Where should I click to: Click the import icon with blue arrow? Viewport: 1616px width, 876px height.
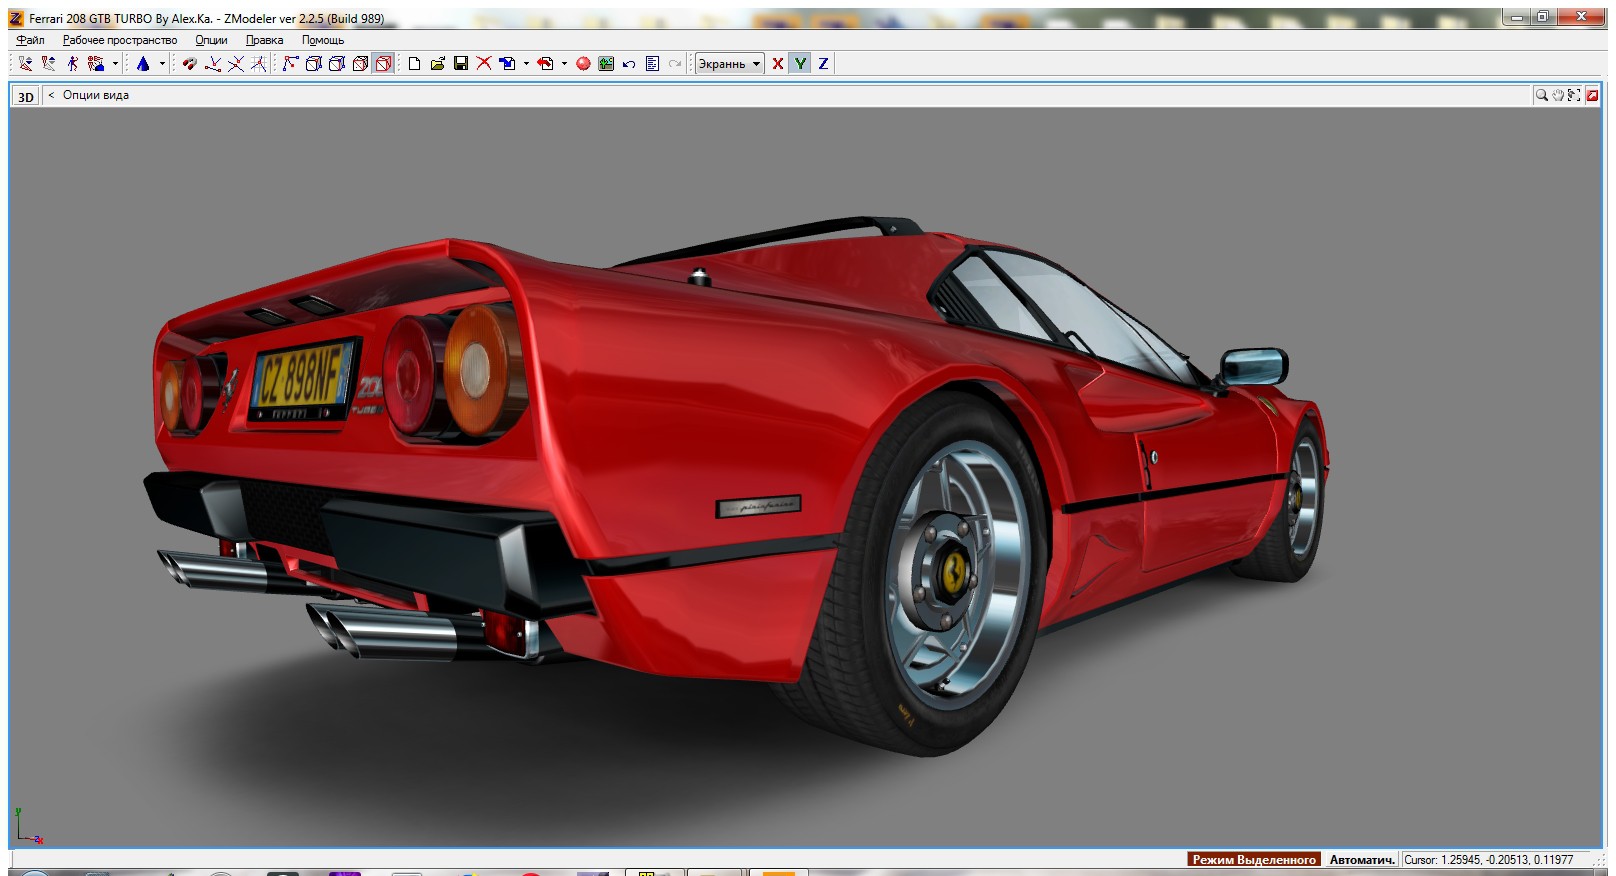(x=508, y=64)
